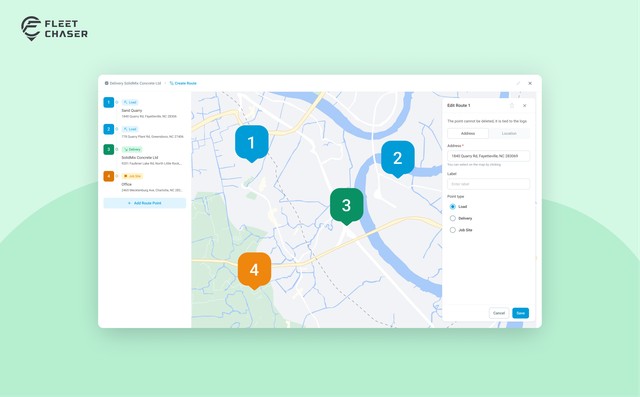Select the SolidMix Concrete Ltd point name
The width and height of the screenshot is (640, 397).
[140, 157]
